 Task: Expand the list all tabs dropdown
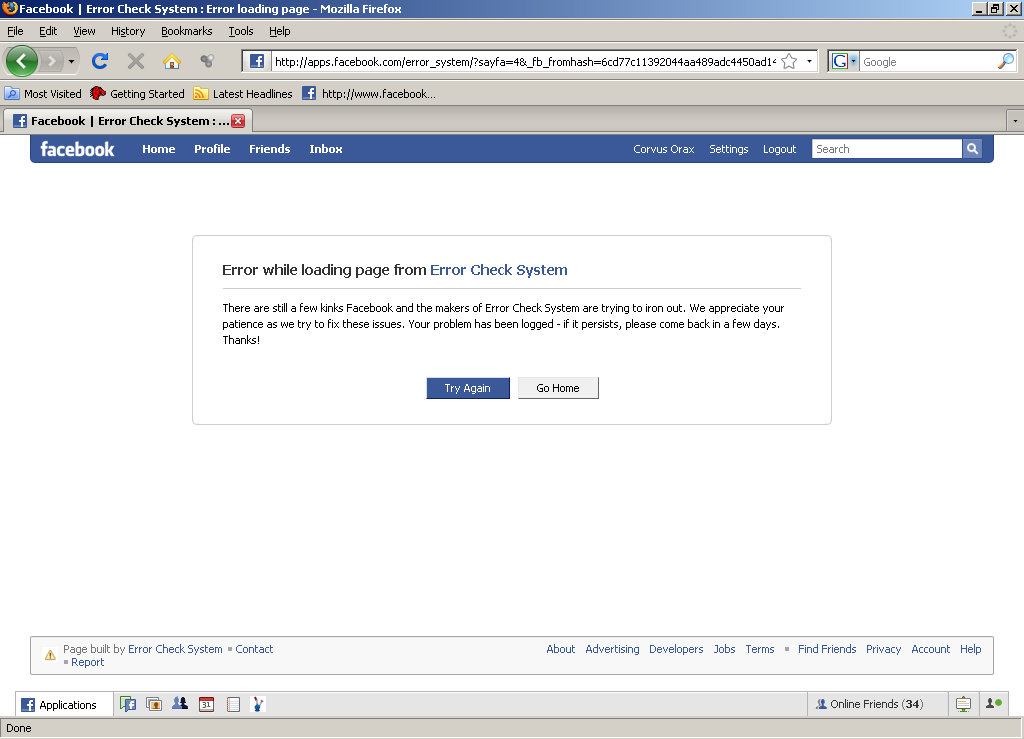(x=1015, y=121)
